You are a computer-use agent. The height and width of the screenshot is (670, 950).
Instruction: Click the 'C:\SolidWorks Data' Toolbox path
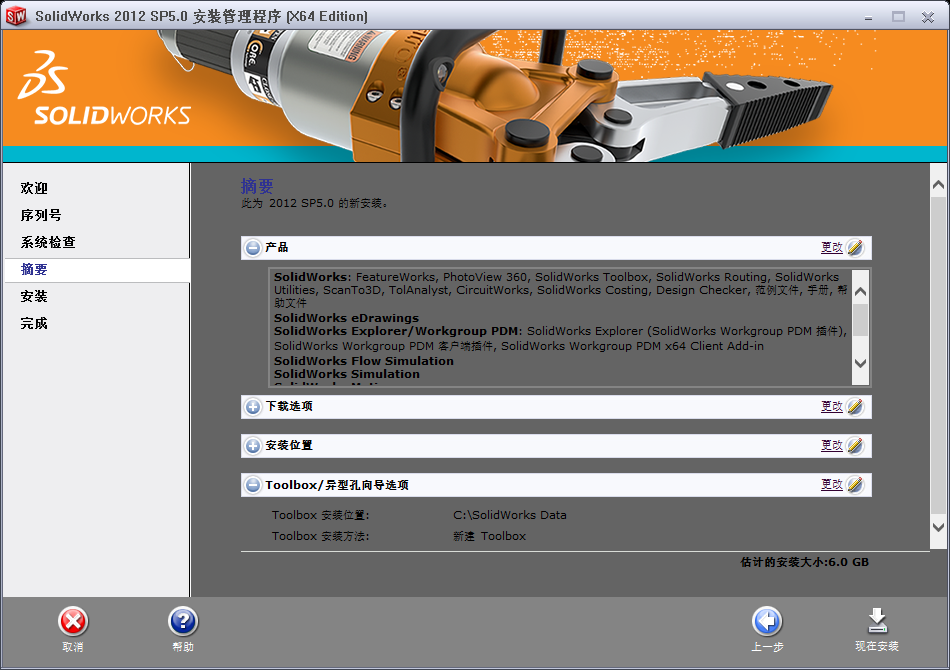click(x=510, y=515)
